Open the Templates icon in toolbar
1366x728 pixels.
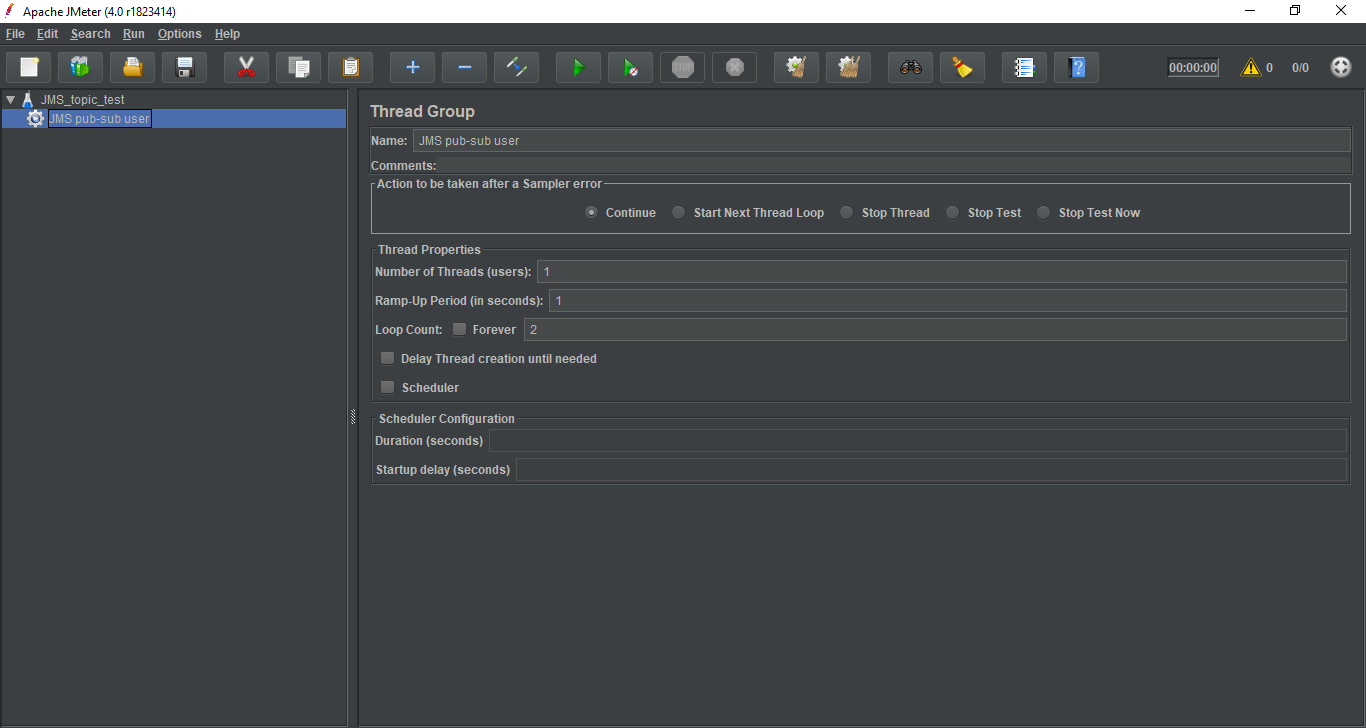coord(80,68)
